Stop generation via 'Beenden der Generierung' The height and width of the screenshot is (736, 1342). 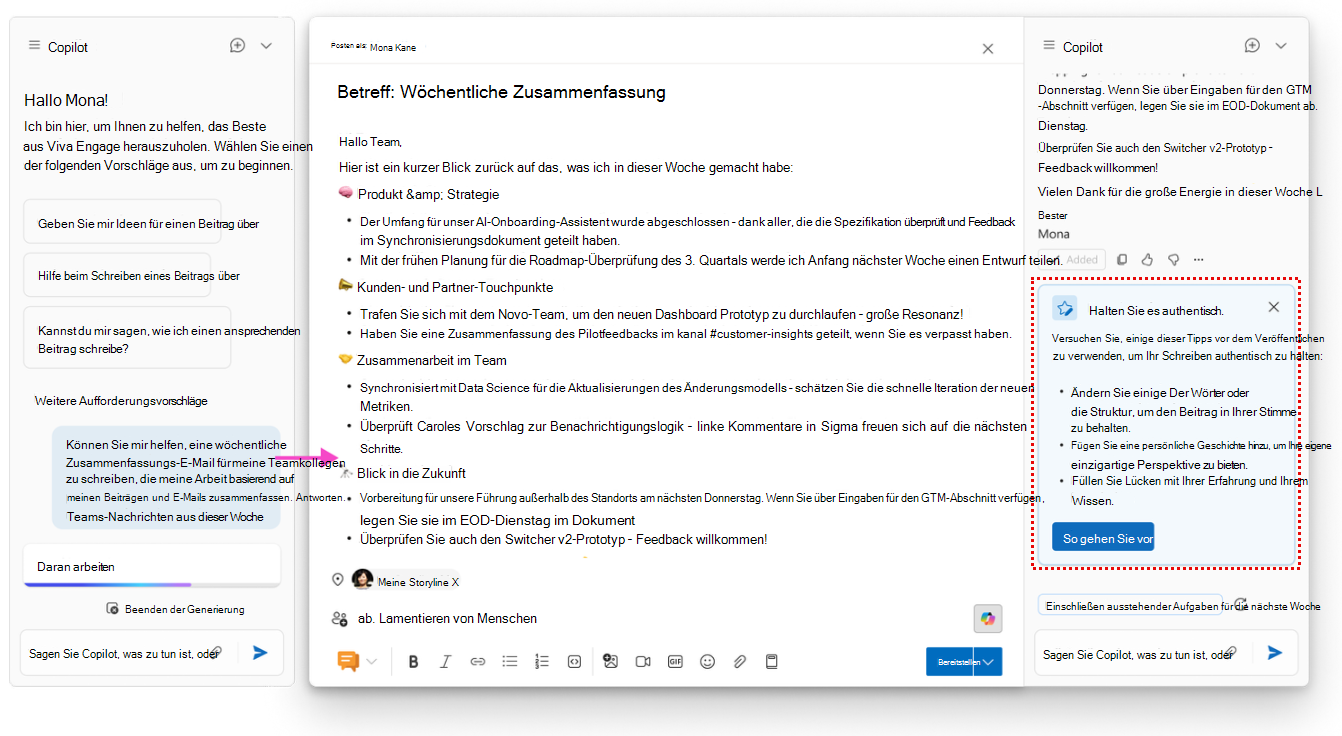[x=176, y=609]
